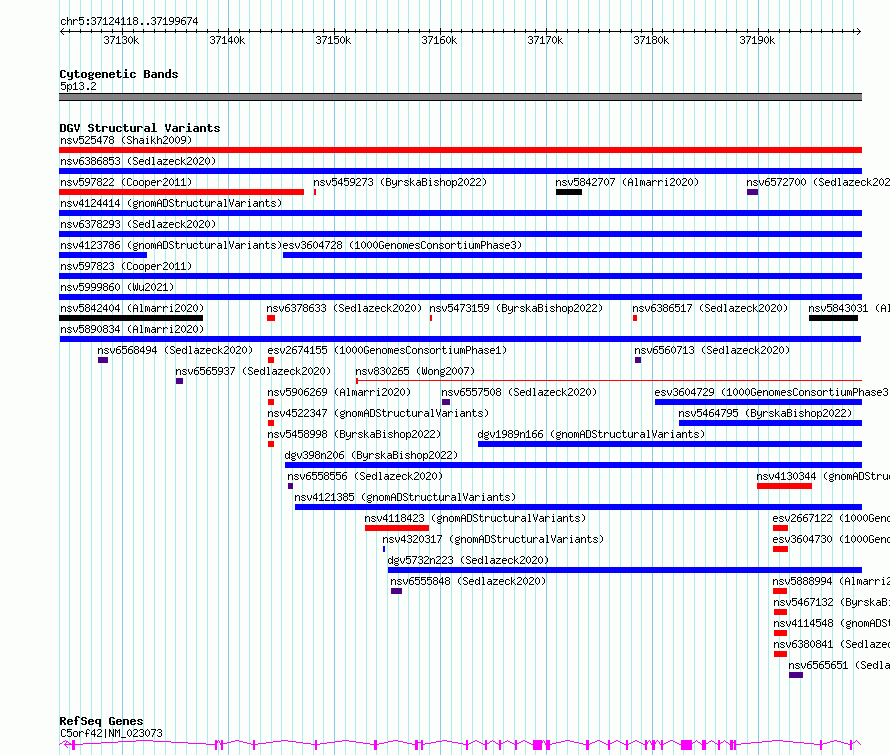890x755 pixels.
Task: Select the red nsv597822 variant bar
Action: 182,192
